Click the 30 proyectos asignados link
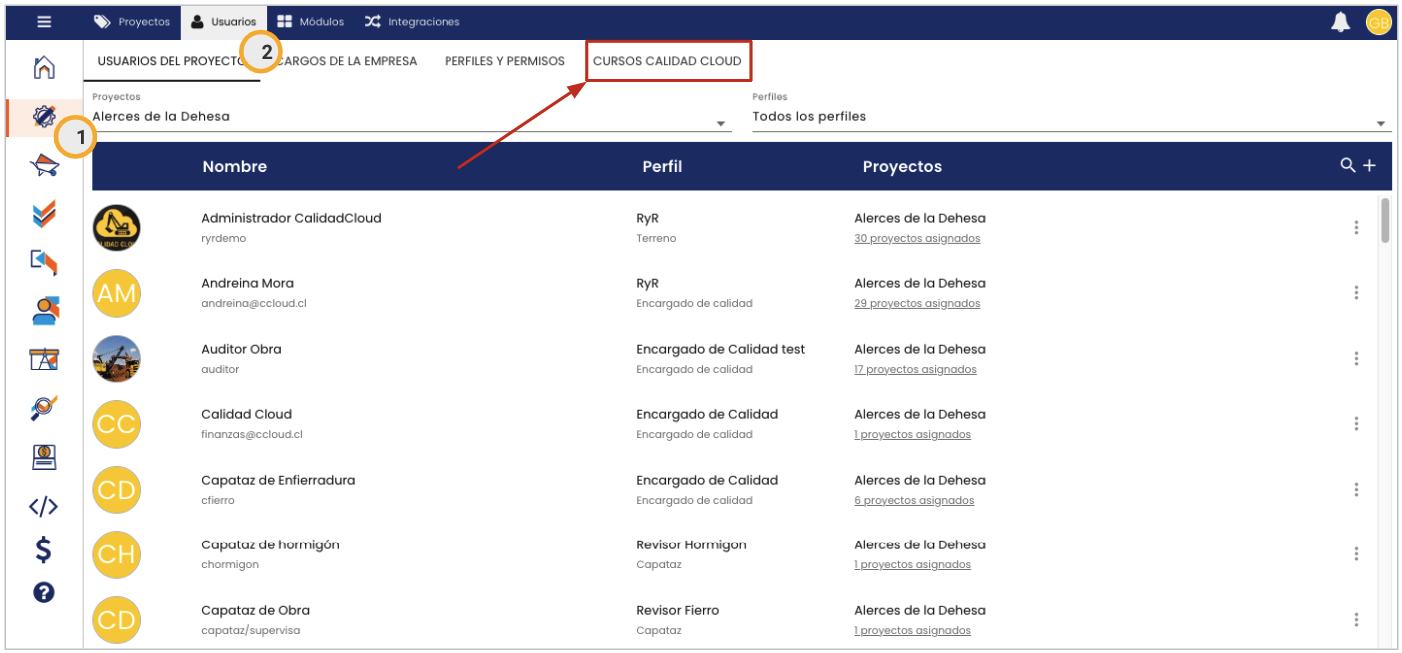The image size is (1402, 653). click(917, 239)
